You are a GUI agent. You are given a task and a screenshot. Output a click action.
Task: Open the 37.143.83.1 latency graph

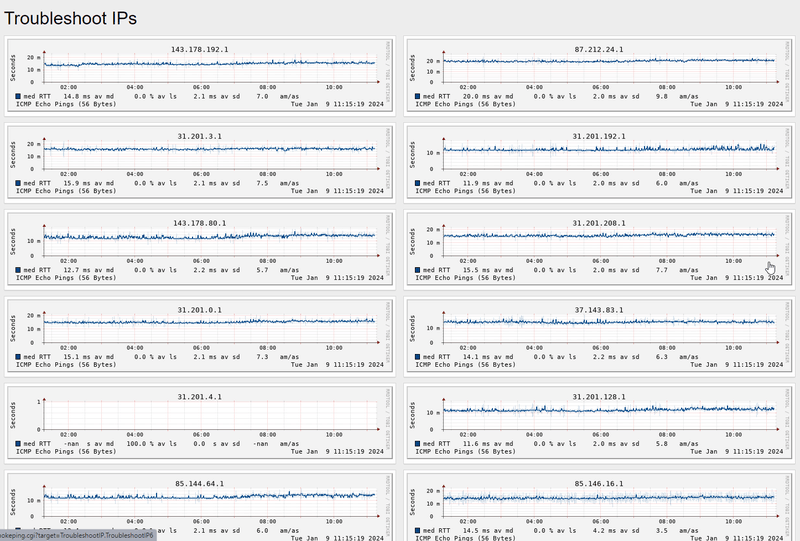tap(599, 336)
